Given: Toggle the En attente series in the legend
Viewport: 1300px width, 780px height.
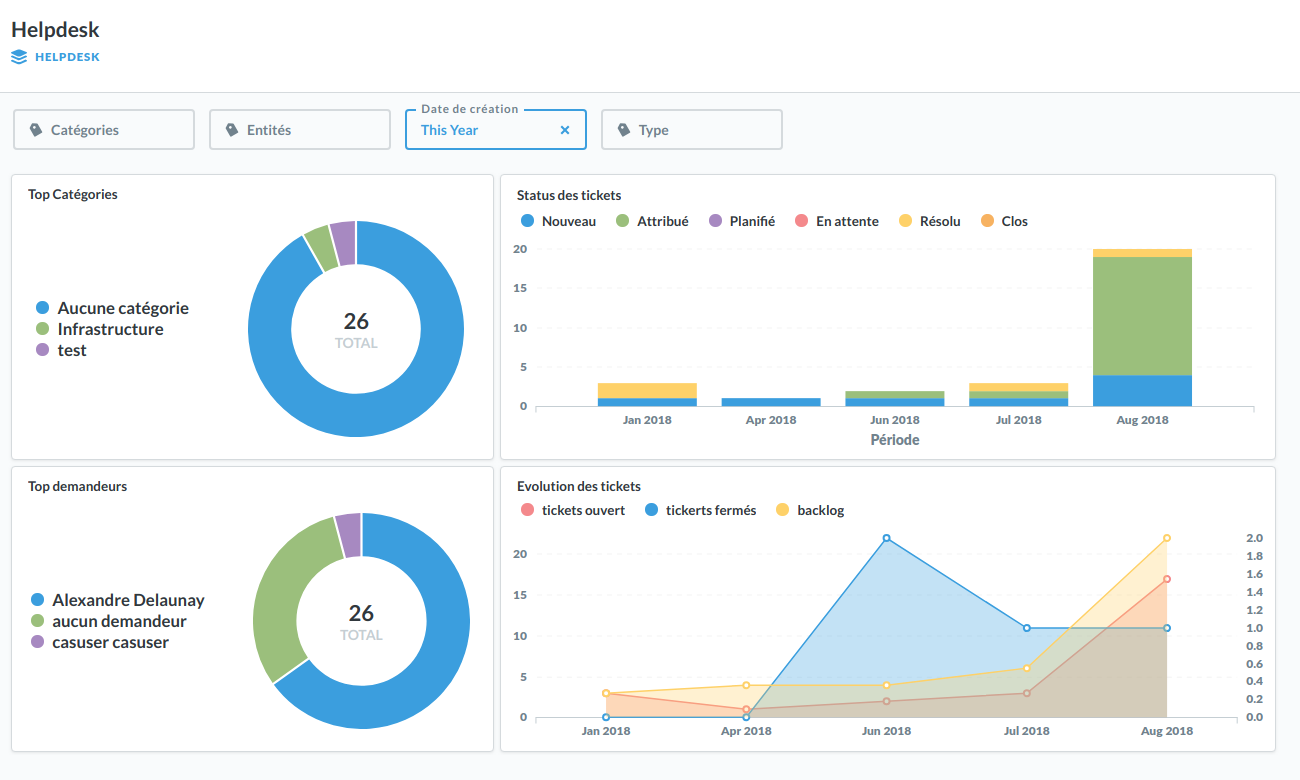Looking at the screenshot, I should 837,221.
